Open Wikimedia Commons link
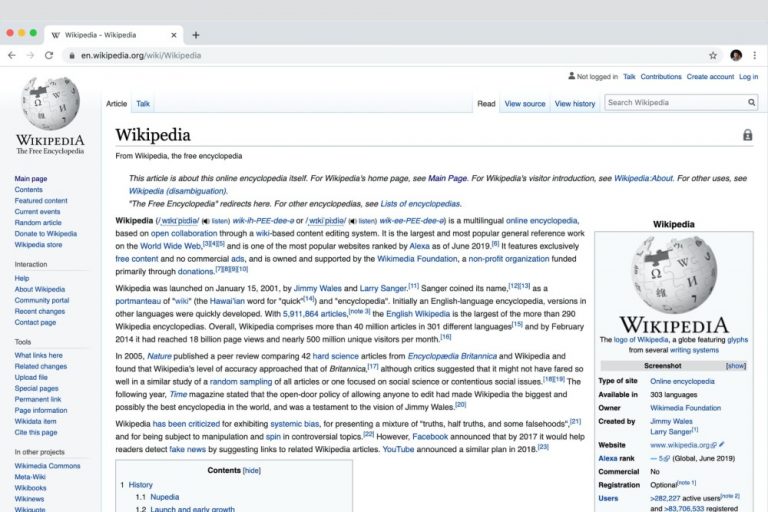 tap(48, 466)
